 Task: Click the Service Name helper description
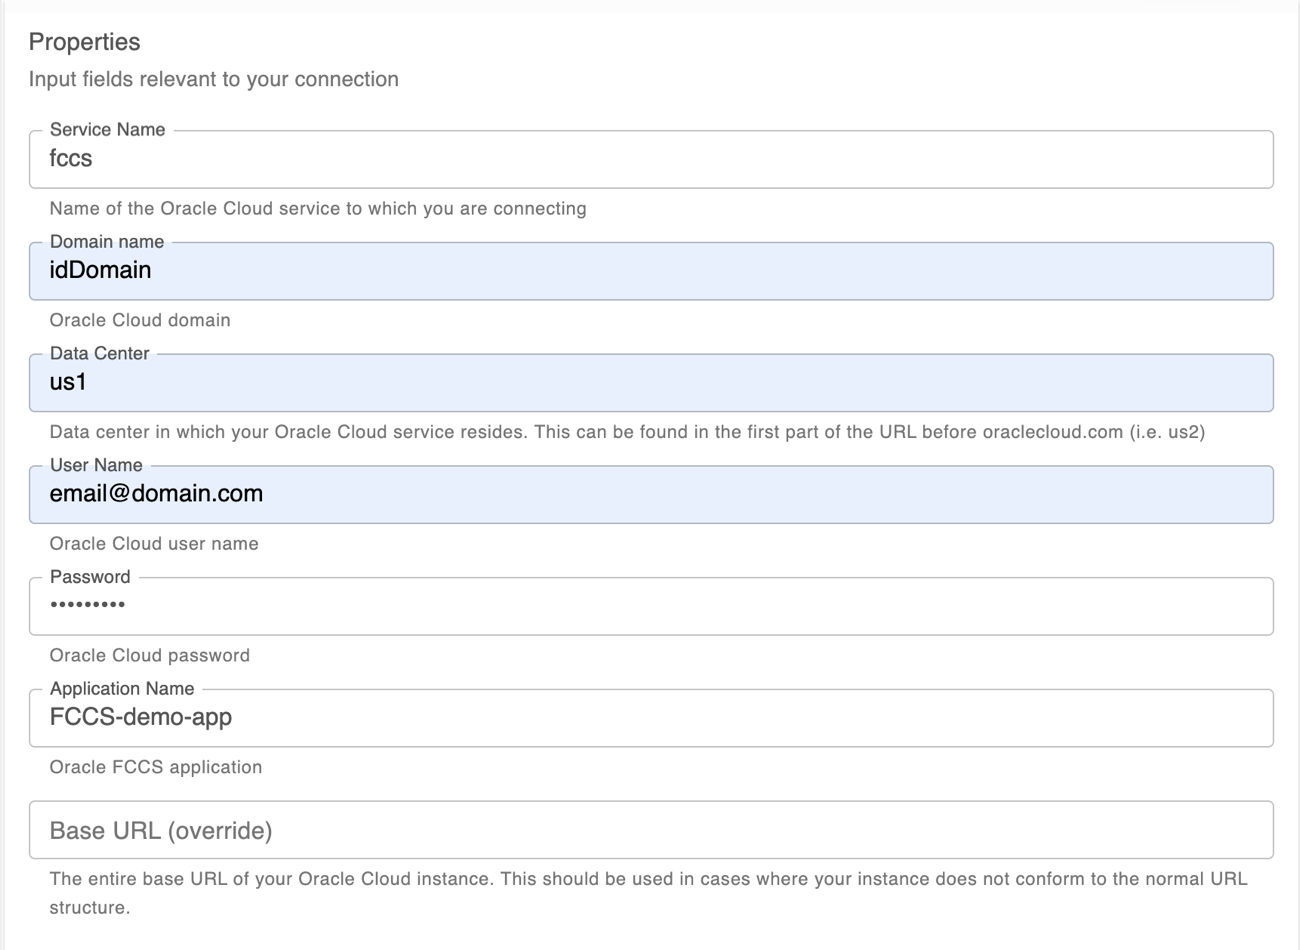[x=318, y=209]
